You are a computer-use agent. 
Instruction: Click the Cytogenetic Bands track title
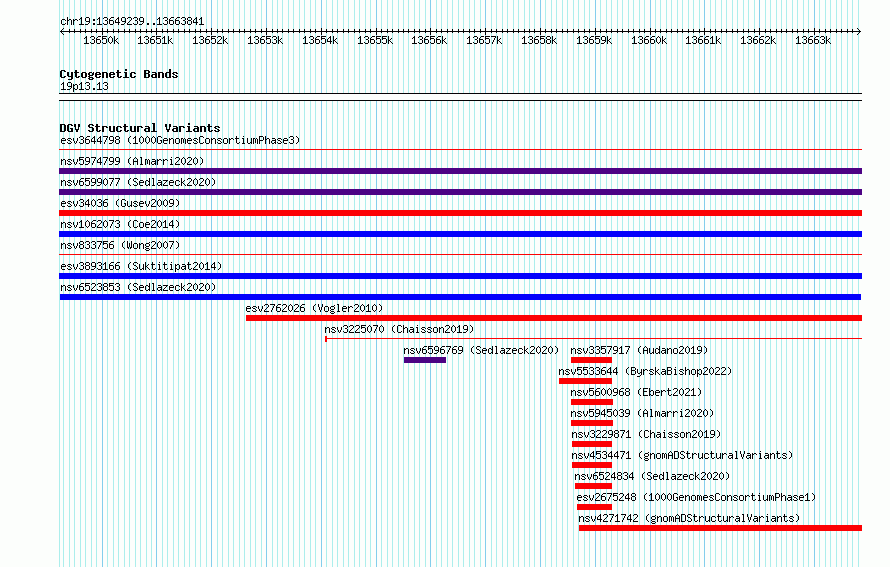coord(119,74)
